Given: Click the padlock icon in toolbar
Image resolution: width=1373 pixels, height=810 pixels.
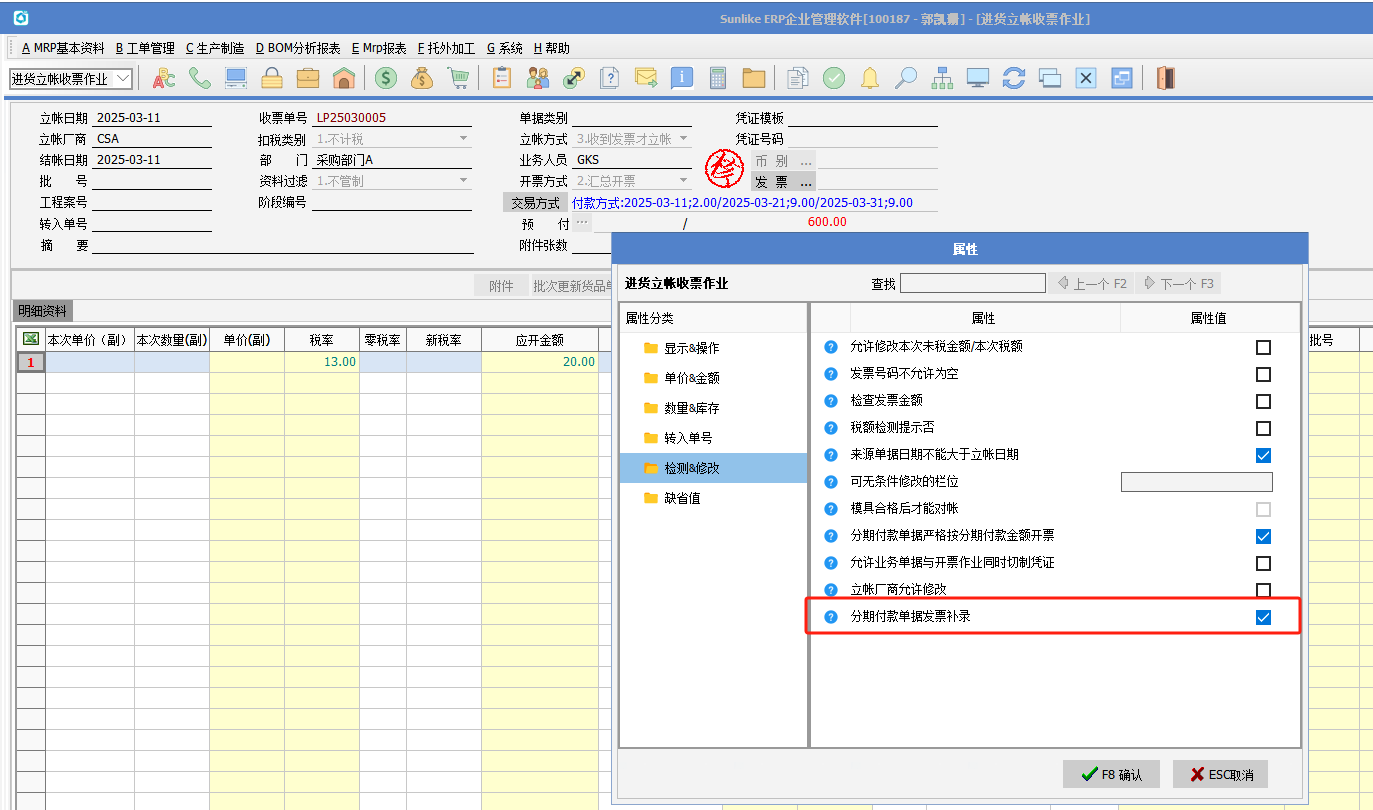Looking at the screenshot, I should pos(271,78).
